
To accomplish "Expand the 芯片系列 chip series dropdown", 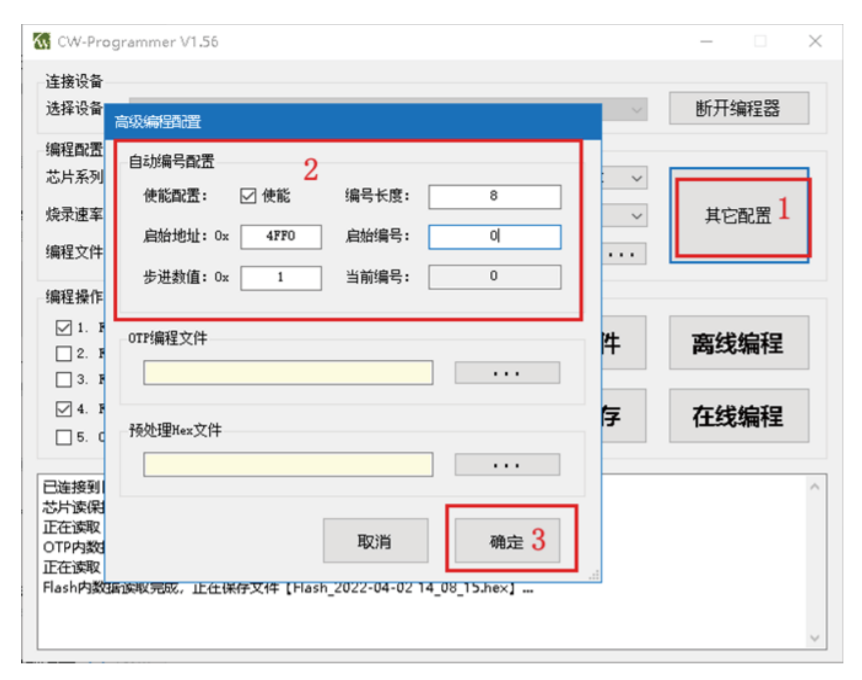I will coord(637,178).
